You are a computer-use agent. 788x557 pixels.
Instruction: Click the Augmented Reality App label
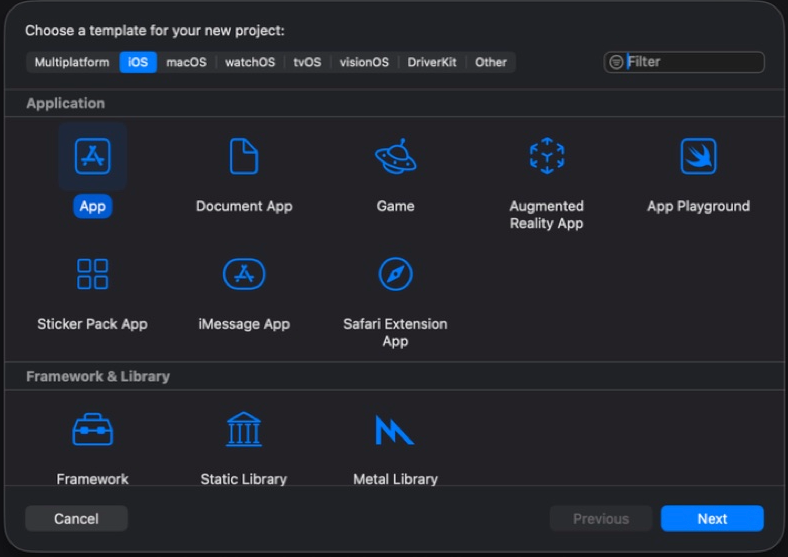click(547, 215)
